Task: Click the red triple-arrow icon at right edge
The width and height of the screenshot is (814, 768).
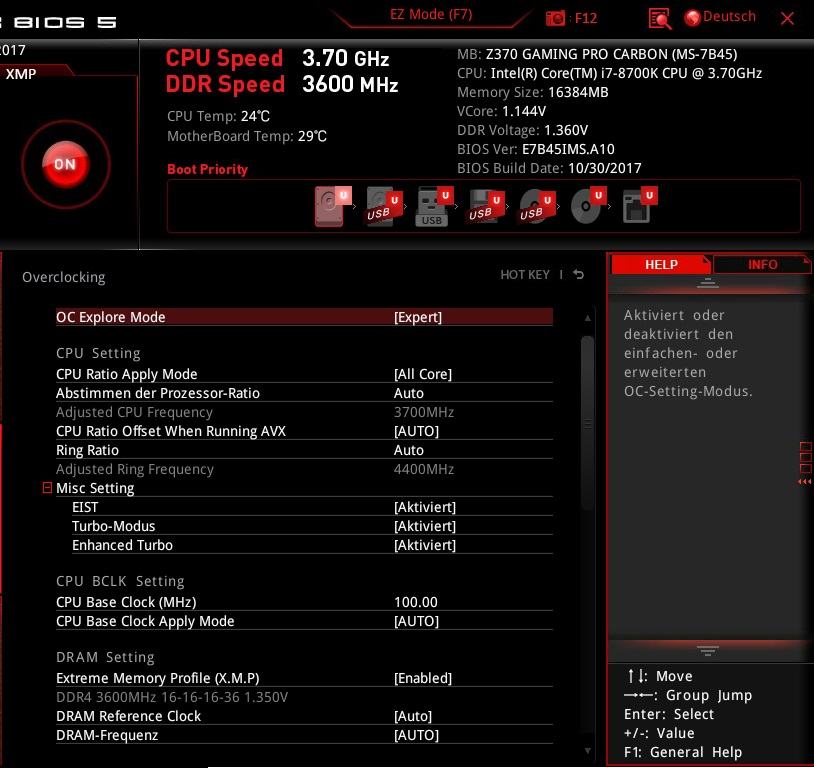Action: [x=805, y=482]
